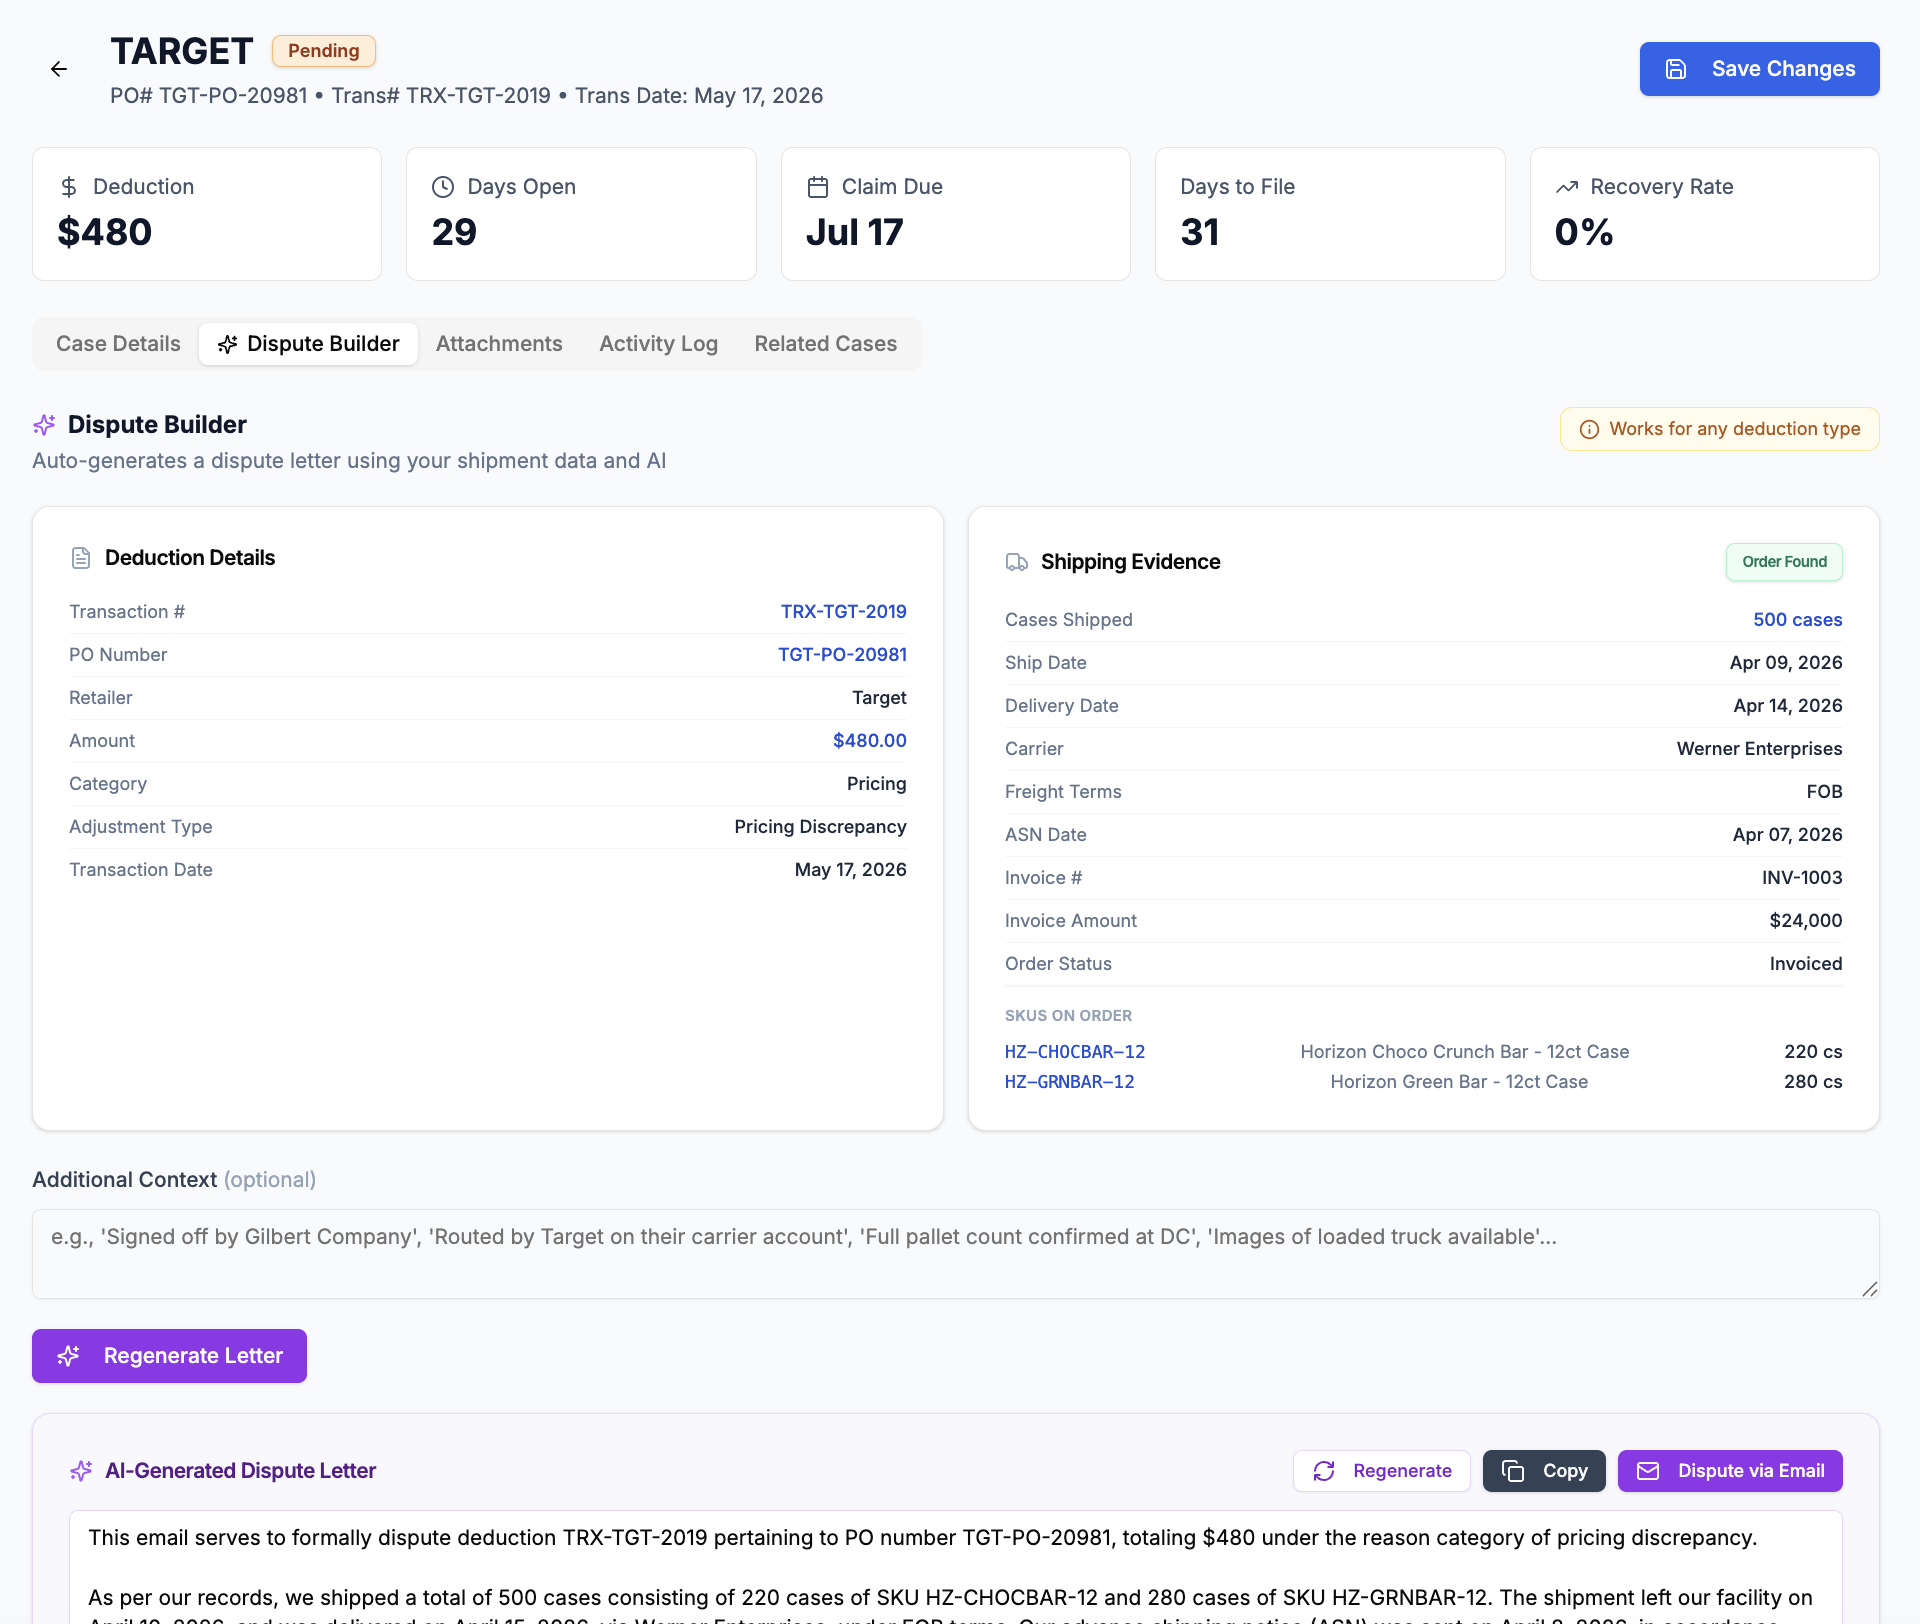Screen dimensions: 1920x1624
Task: Click the Apr 14, 2026 delivery date
Action: click(x=1787, y=706)
